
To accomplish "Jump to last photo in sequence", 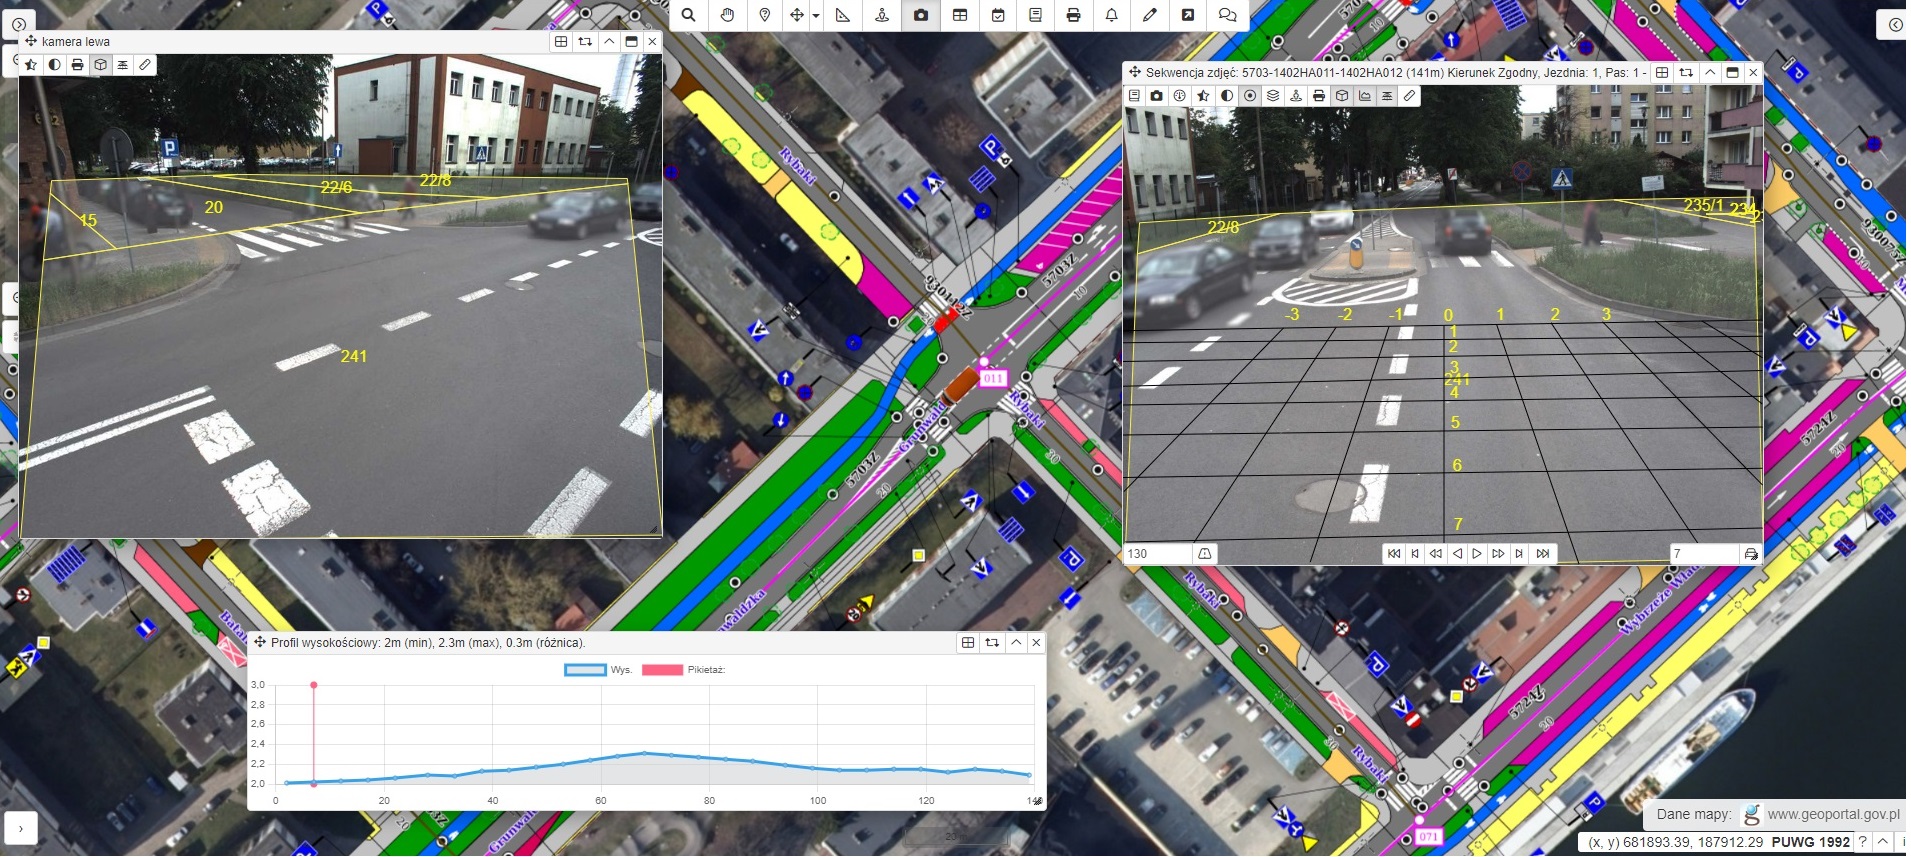I will (1543, 553).
